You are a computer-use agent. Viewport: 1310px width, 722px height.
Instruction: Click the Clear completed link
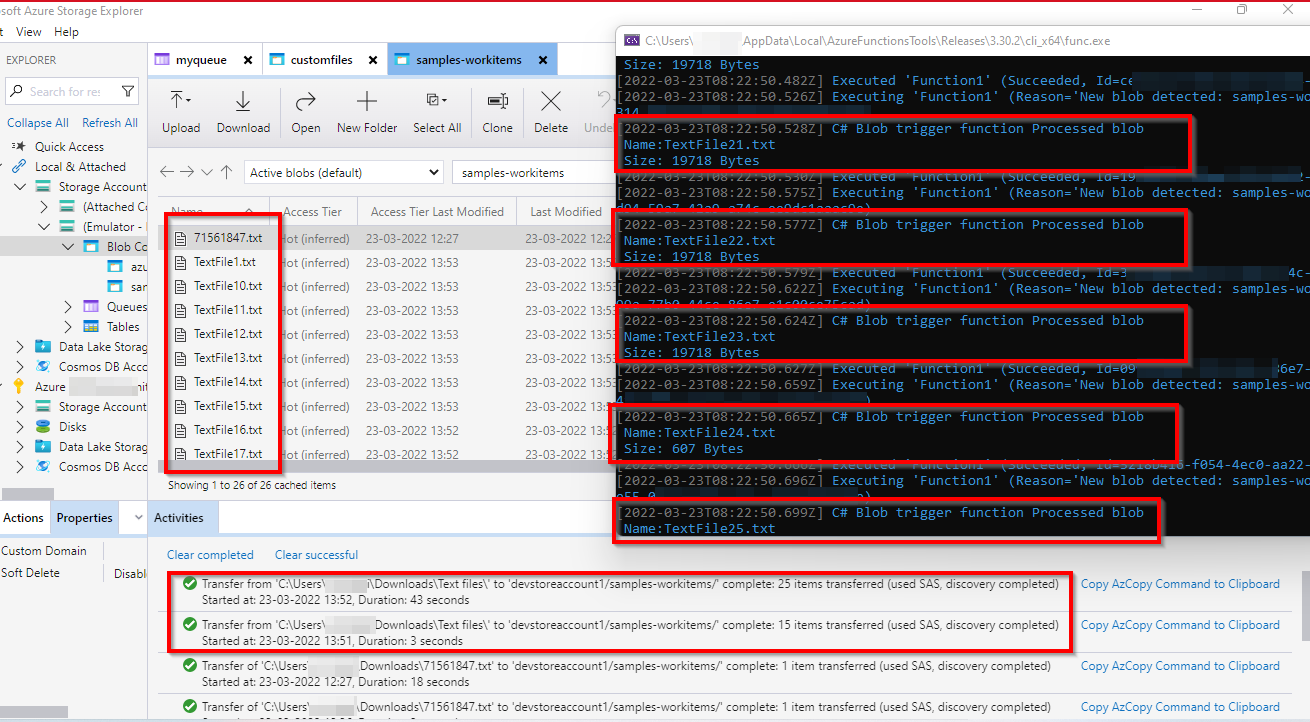click(x=210, y=555)
